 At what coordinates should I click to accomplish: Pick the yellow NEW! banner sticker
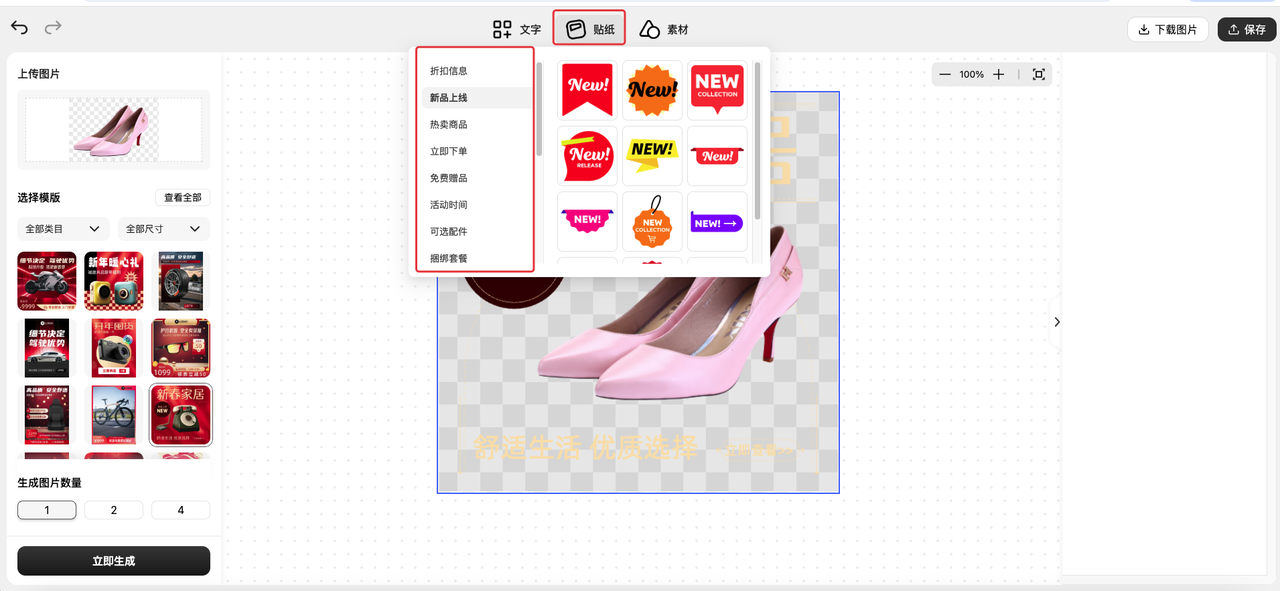[652, 155]
